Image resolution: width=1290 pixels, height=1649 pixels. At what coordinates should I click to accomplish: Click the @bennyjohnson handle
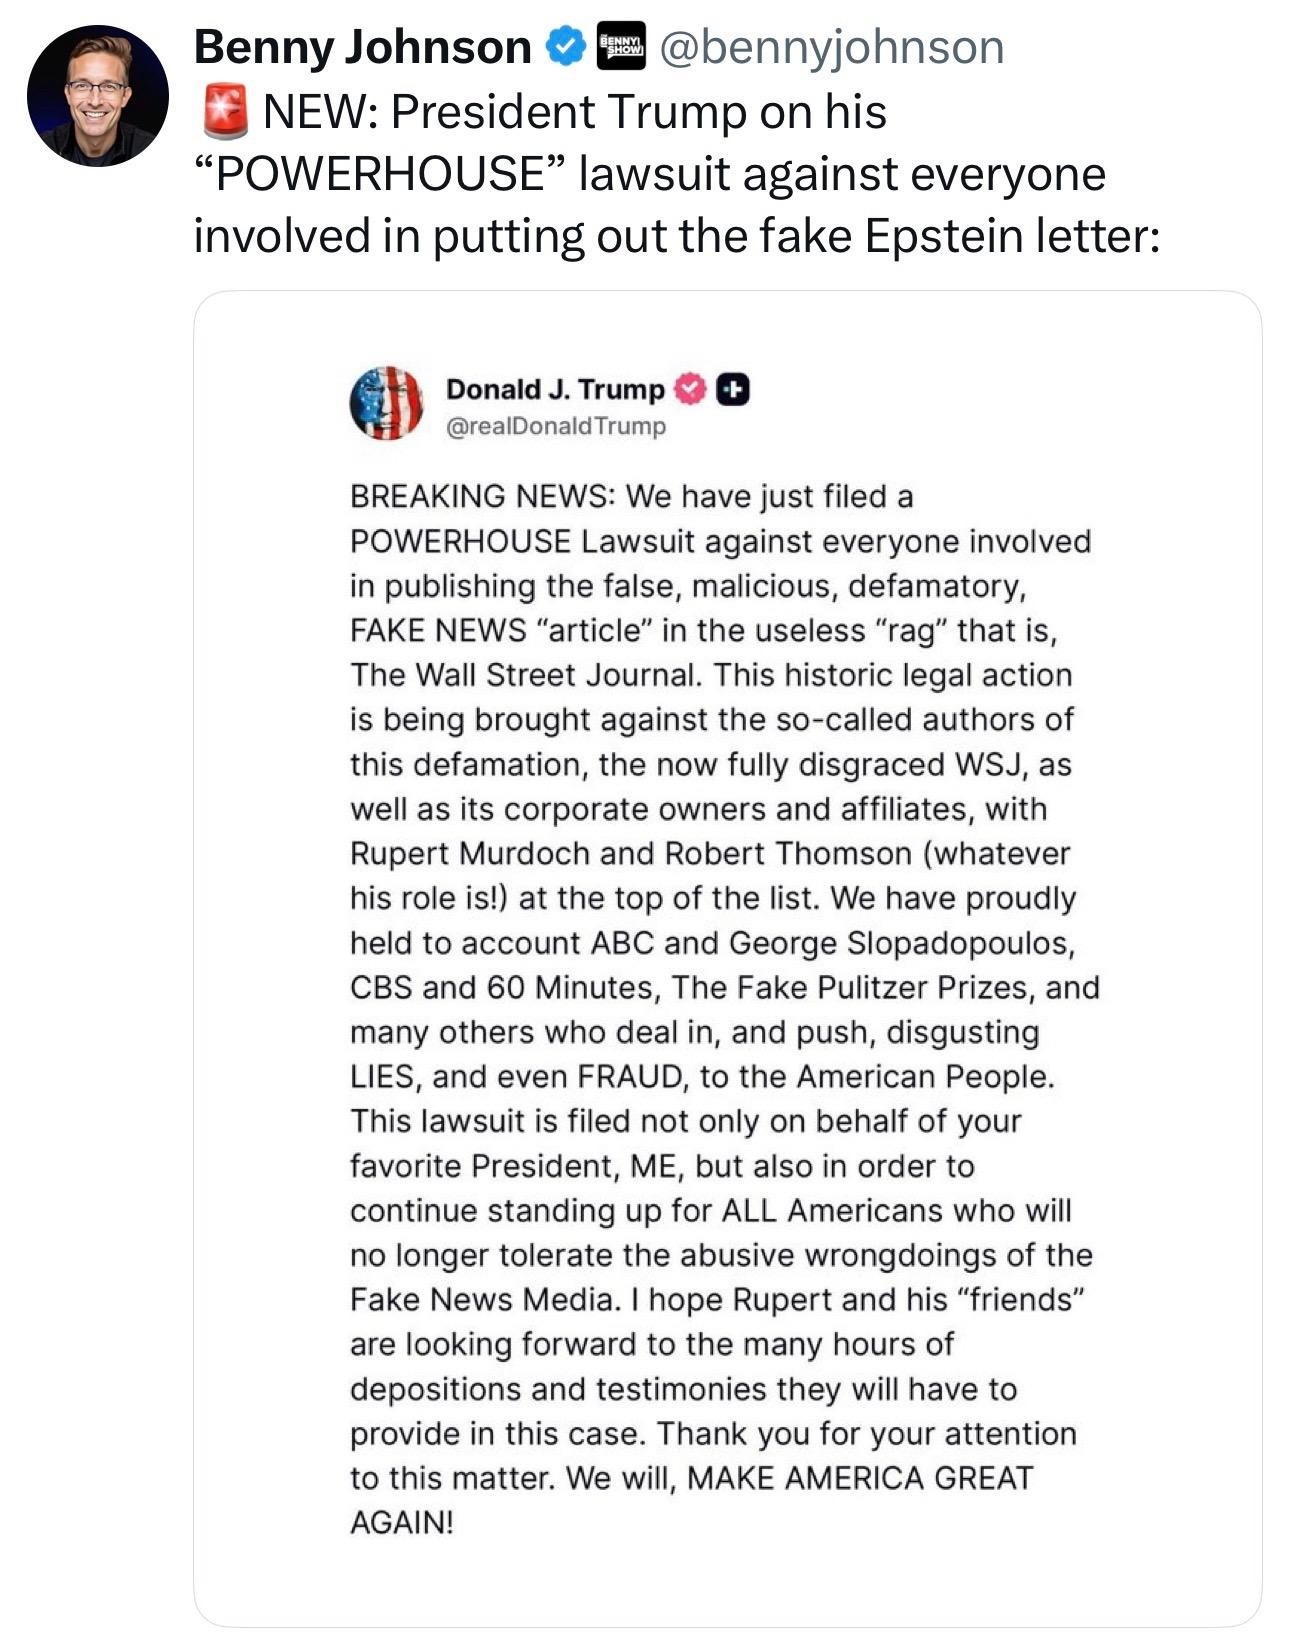(x=830, y=47)
